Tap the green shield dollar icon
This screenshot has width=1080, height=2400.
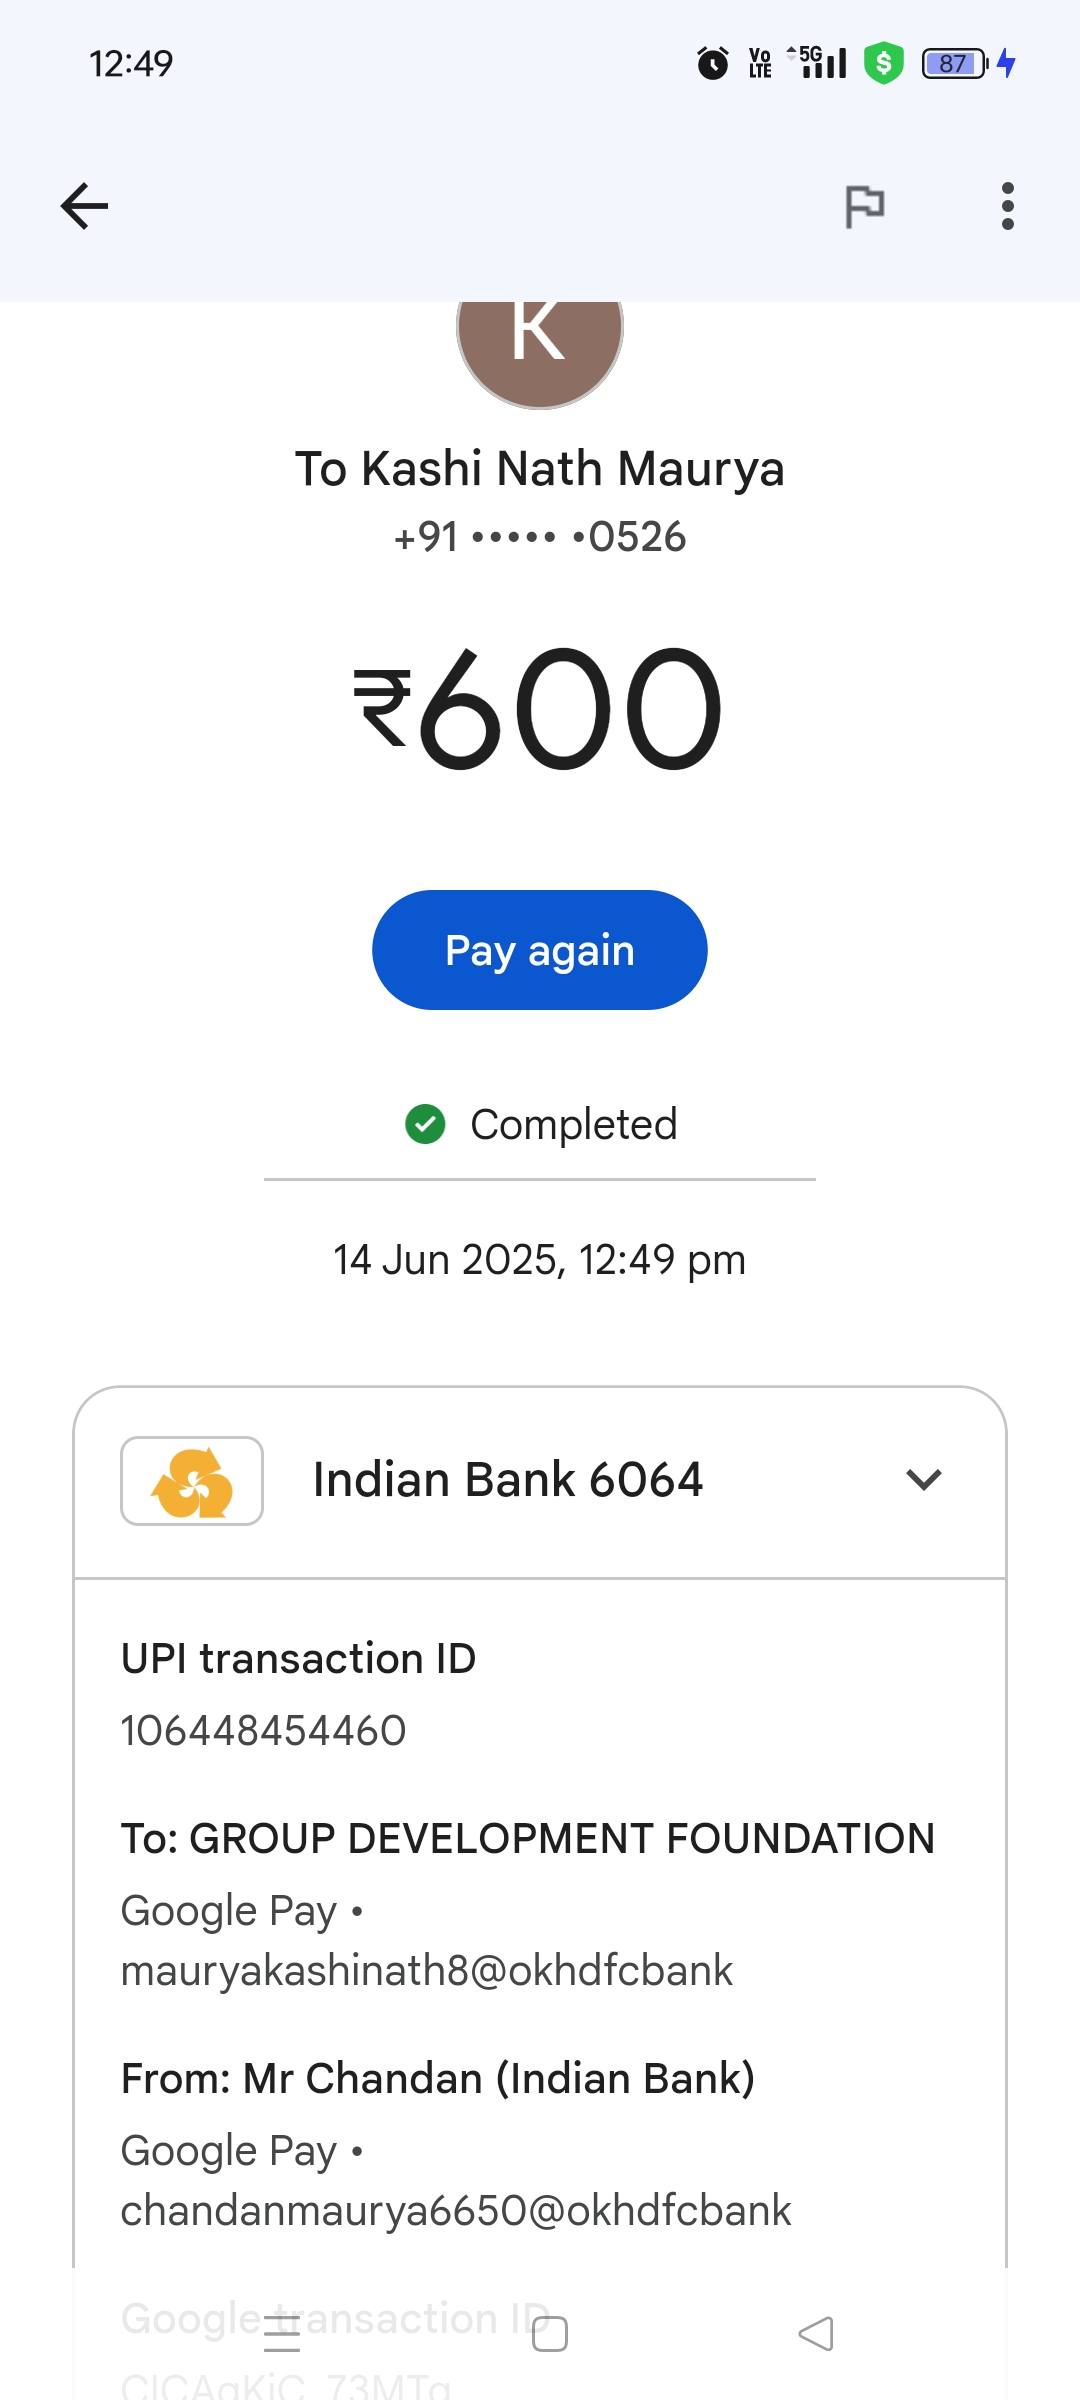[x=883, y=63]
